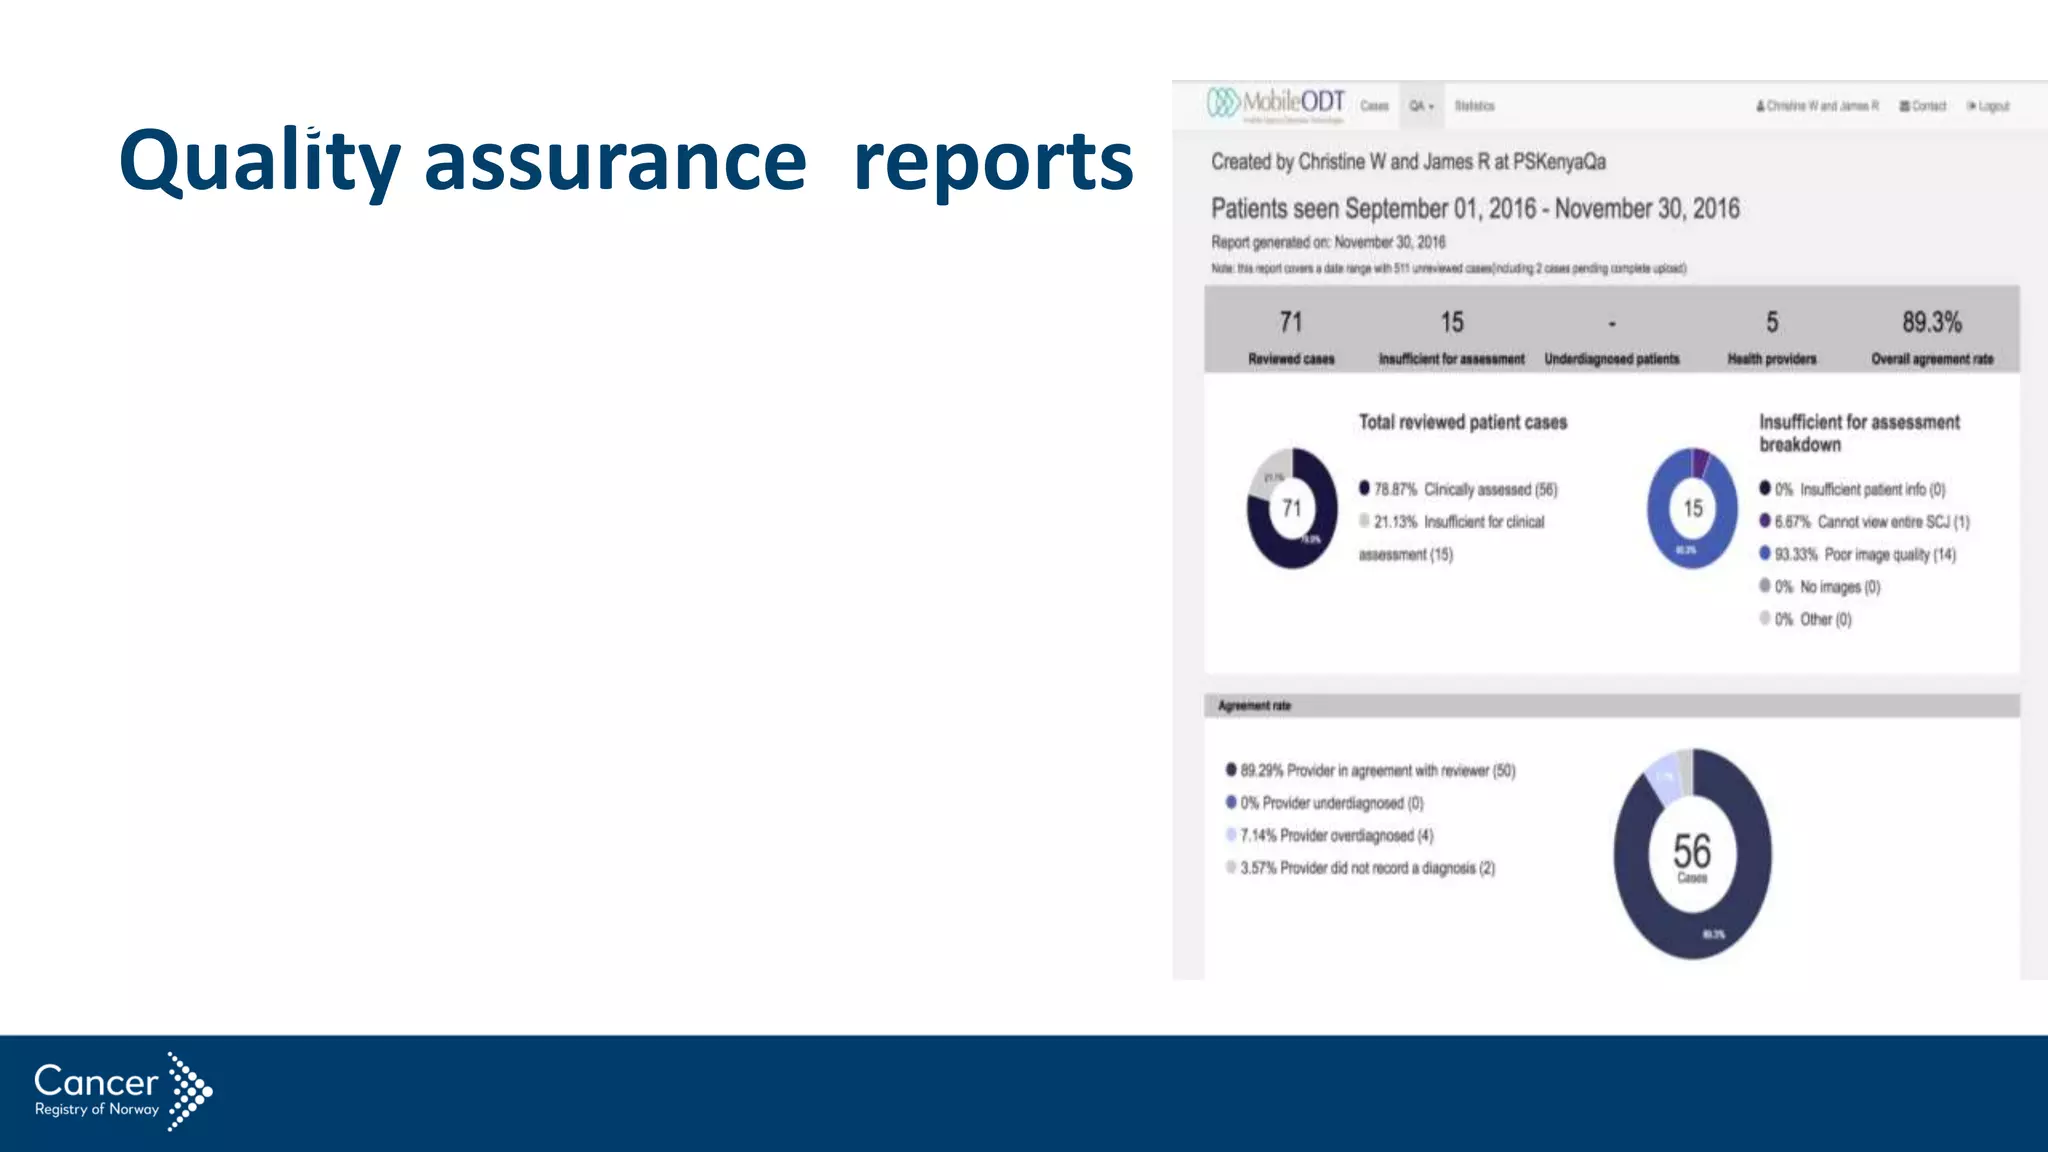
Task: Click the Poor image quality (14) legend dot
Action: point(1765,553)
